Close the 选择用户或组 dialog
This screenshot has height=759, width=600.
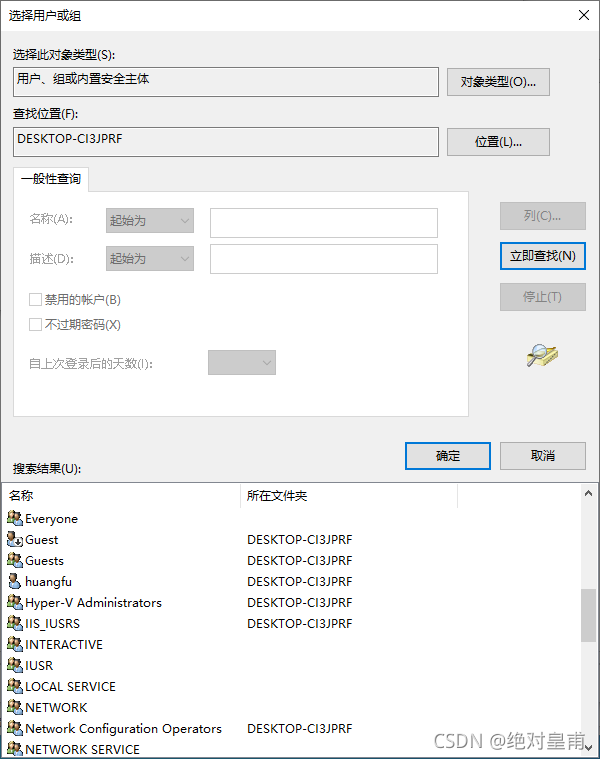(584, 15)
